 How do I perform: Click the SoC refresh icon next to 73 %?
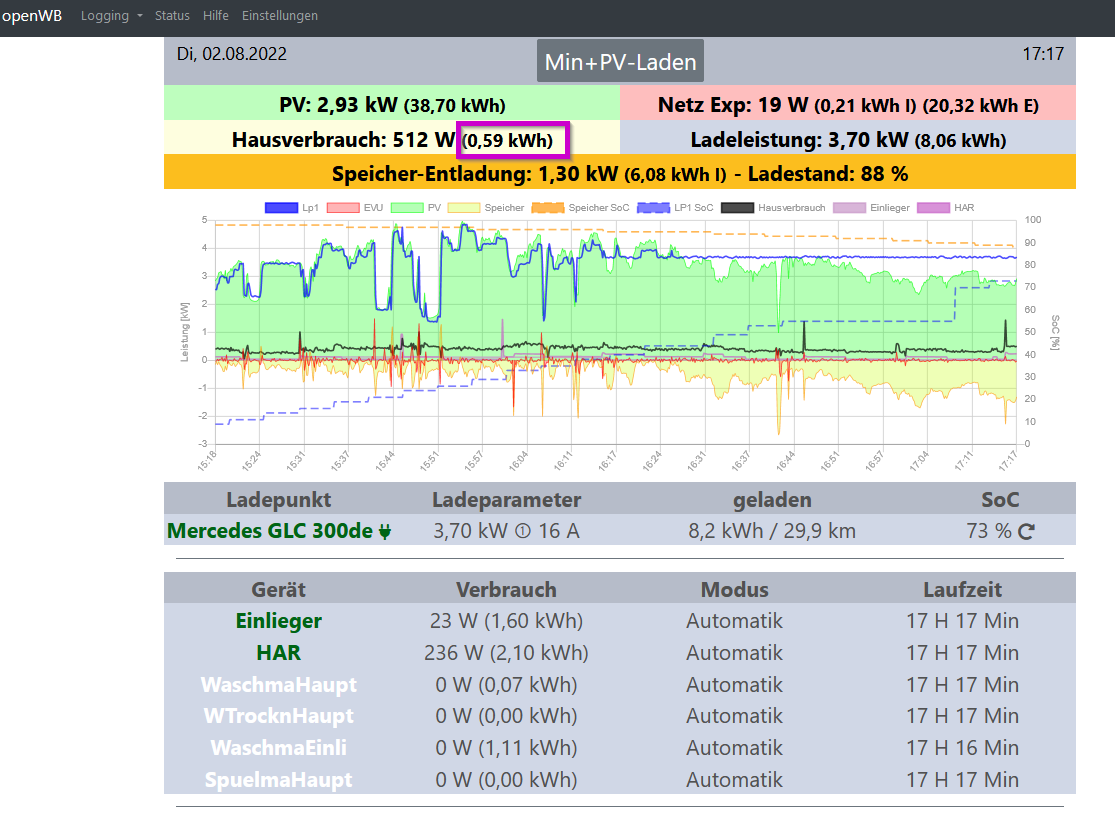(x=1025, y=531)
